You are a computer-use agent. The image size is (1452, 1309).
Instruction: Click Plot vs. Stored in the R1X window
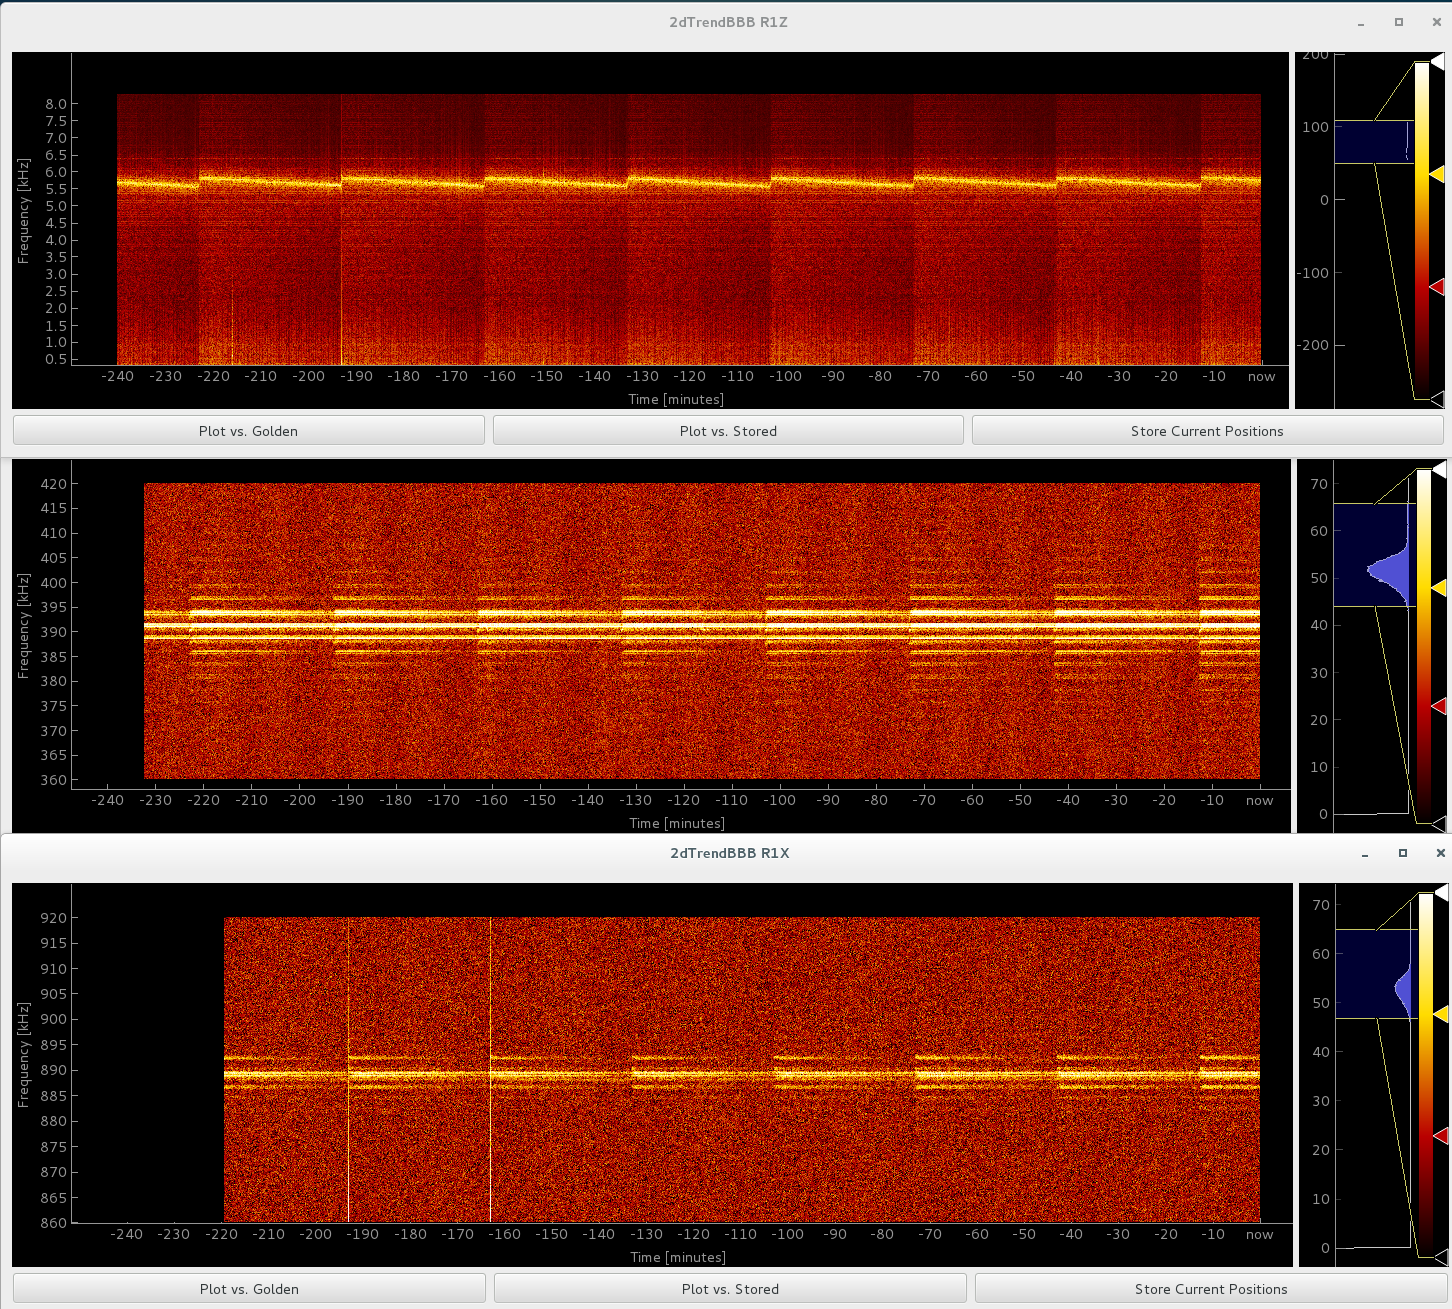pyautogui.click(x=730, y=1289)
